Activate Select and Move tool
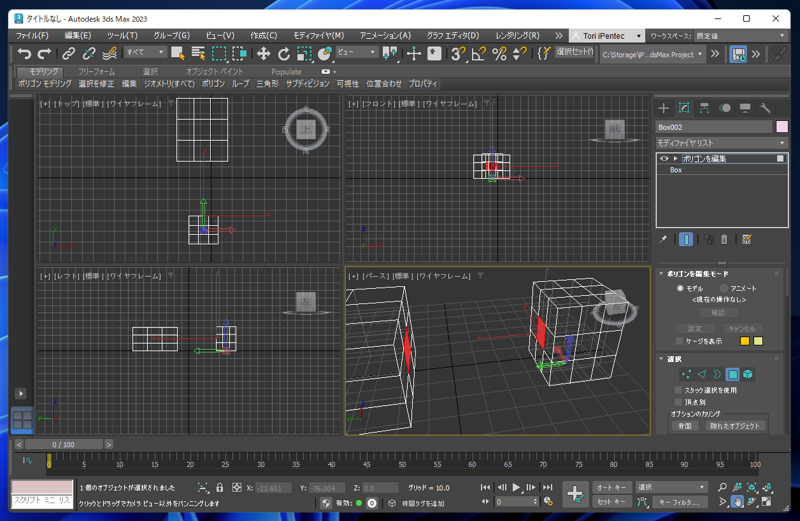Viewport: 800px width, 521px height. point(263,54)
